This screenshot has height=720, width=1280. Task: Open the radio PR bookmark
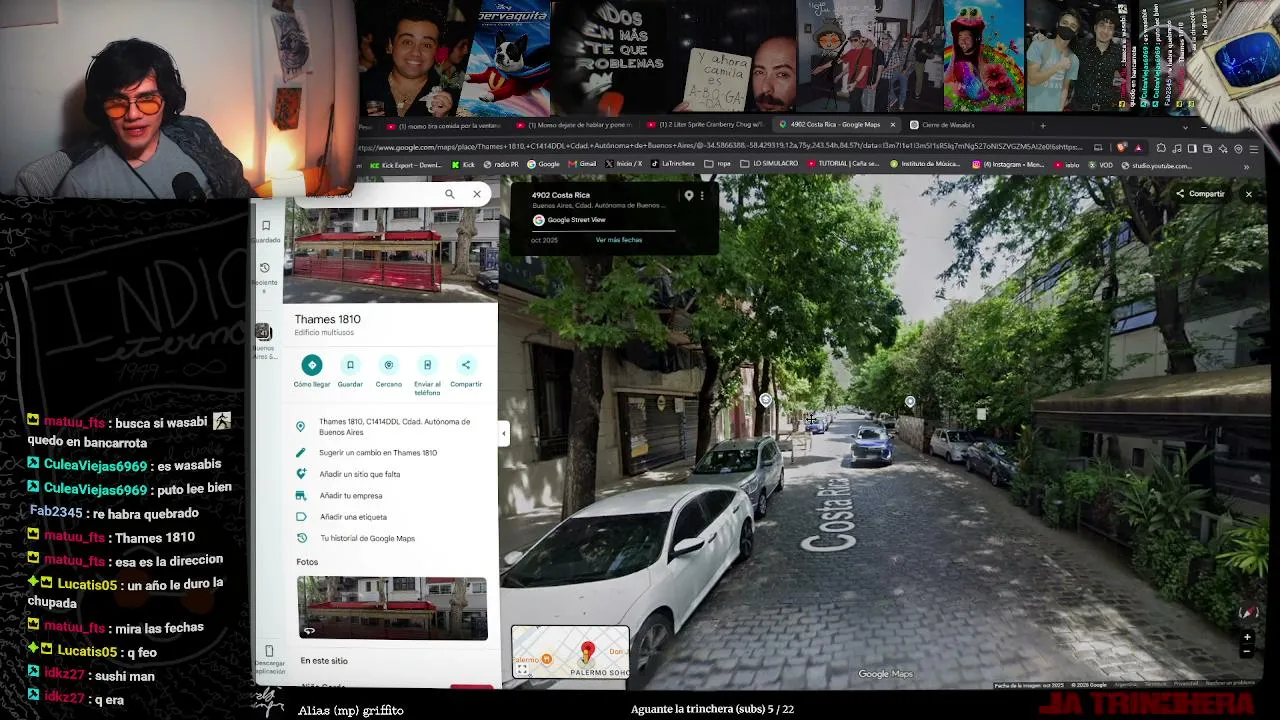(x=500, y=164)
